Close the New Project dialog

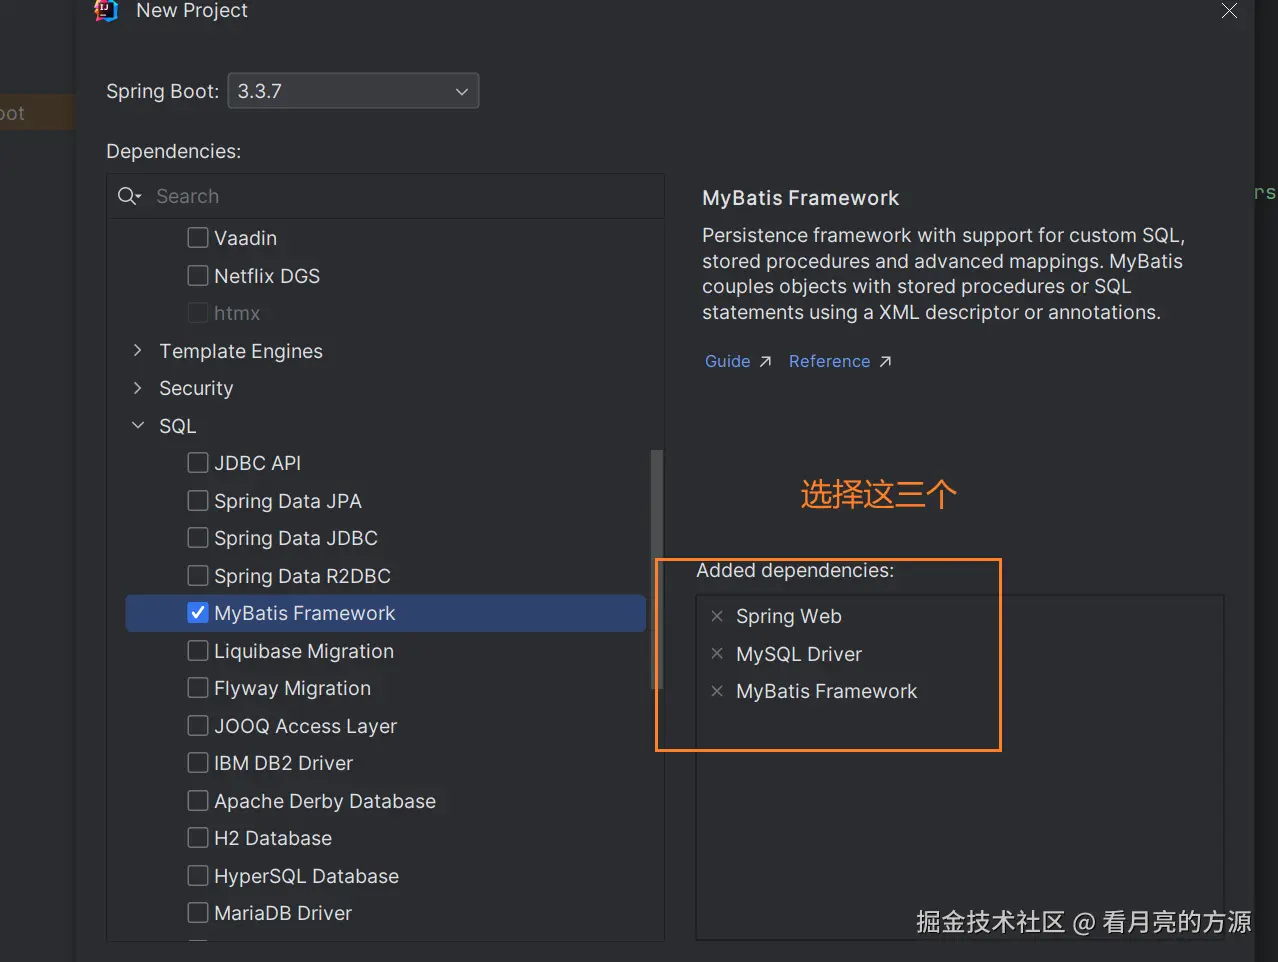click(x=1229, y=11)
